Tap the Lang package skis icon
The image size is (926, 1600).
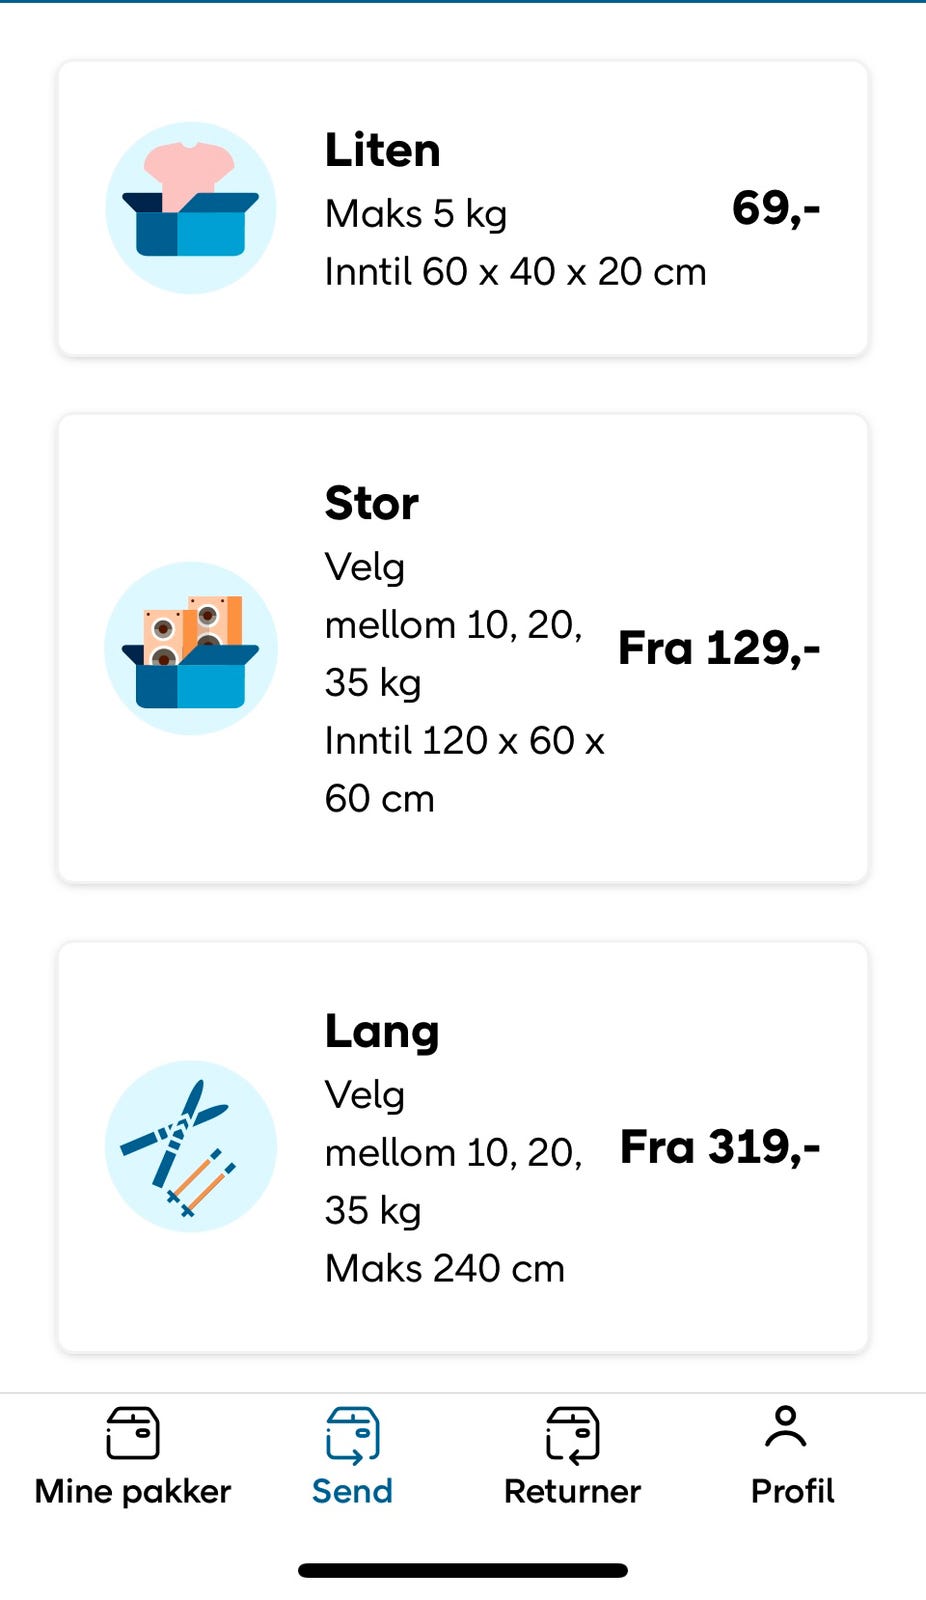(x=190, y=1147)
